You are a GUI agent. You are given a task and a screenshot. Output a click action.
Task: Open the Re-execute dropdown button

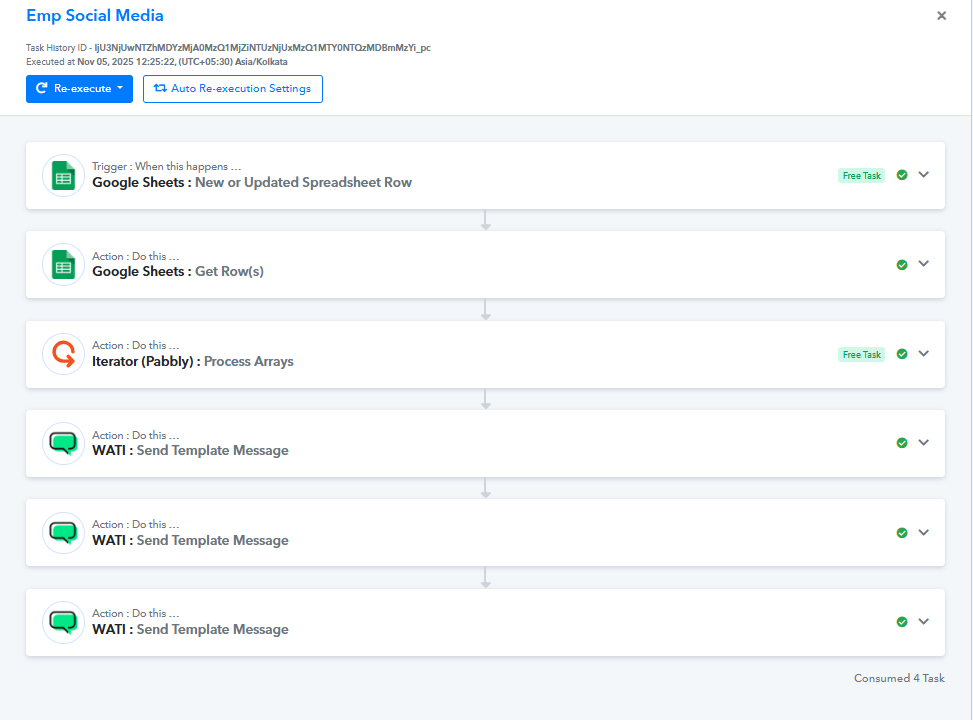click(79, 89)
